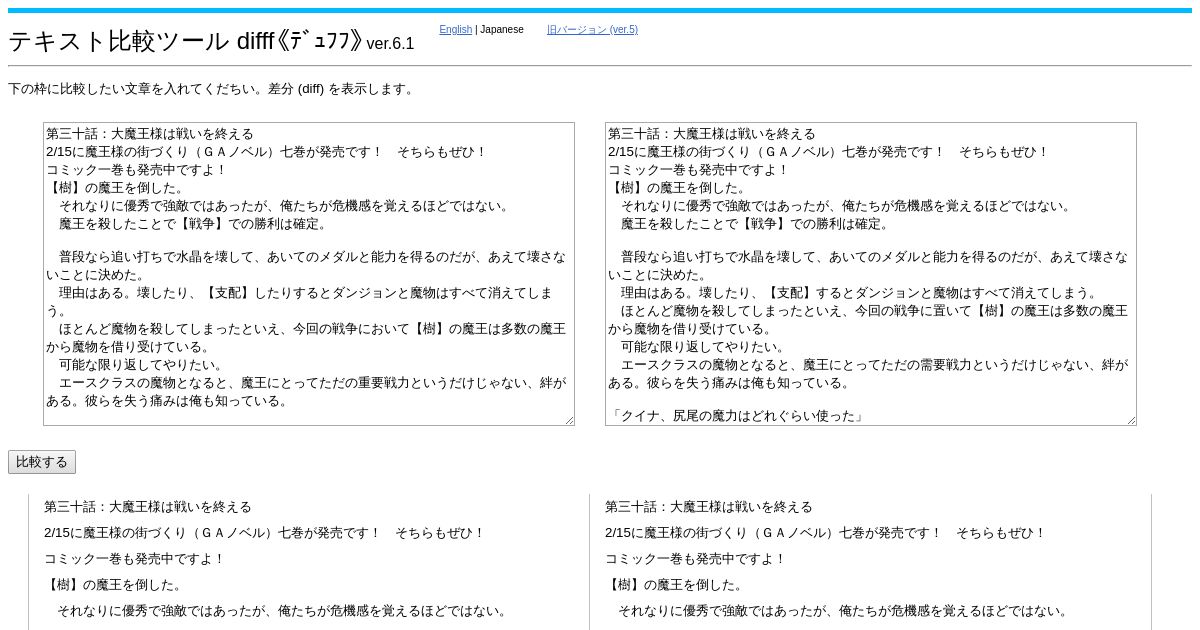The height and width of the screenshot is (630, 1200).
Task: Switch language via the English link
Action: point(455,30)
